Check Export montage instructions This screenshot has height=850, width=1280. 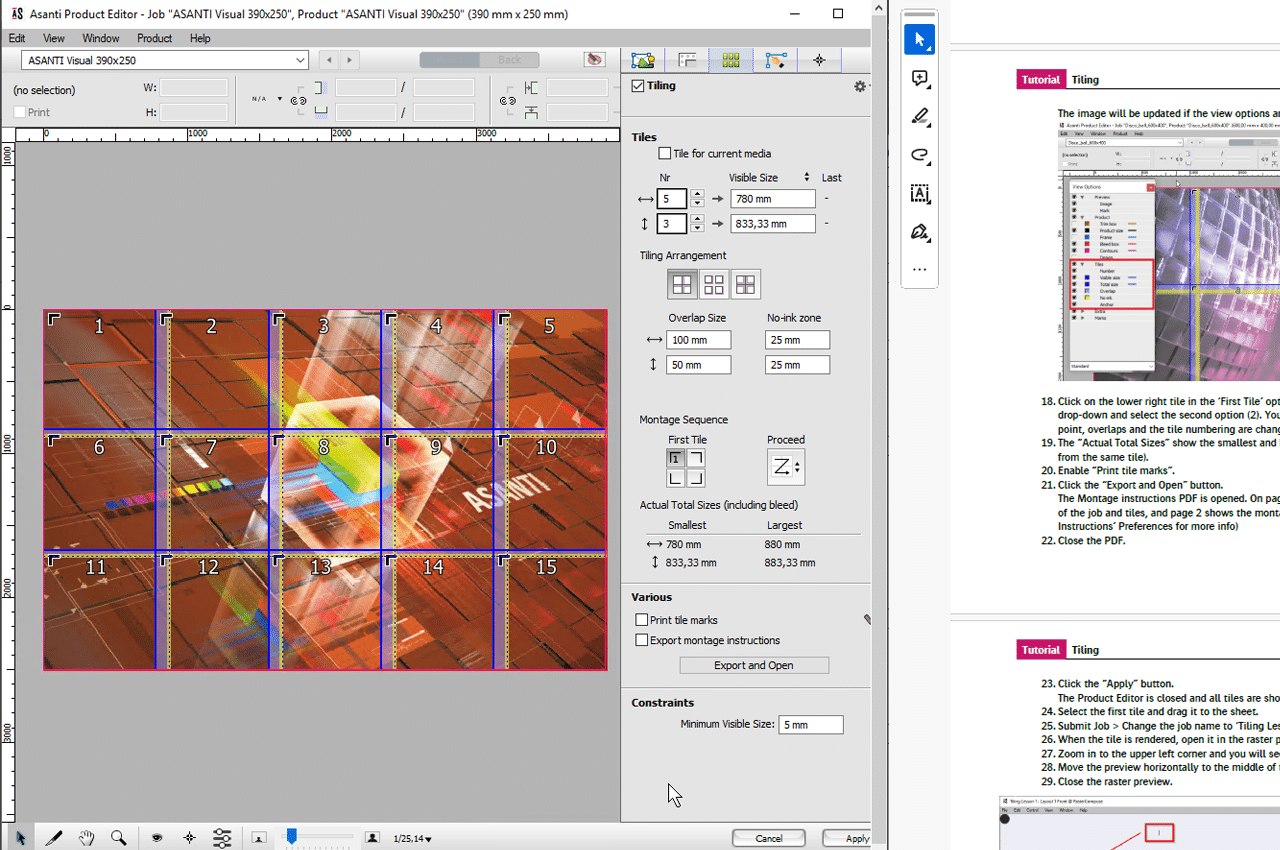[641, 640]
